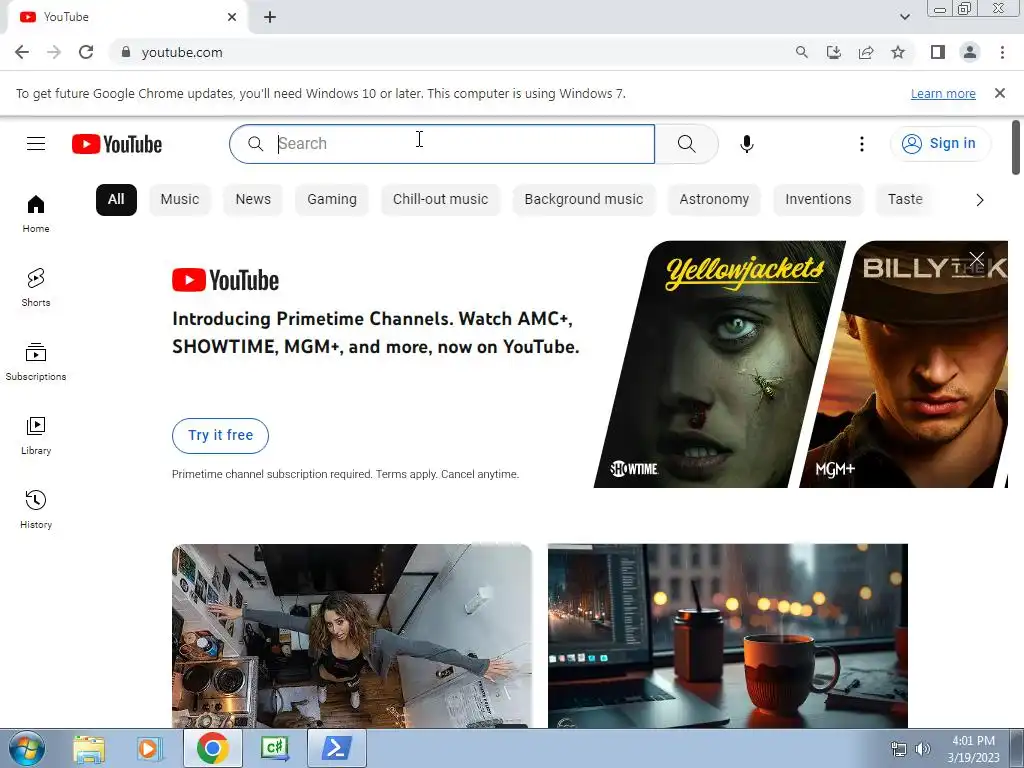Open the coffee mug rainy window thumbnail
Image resolution: width=1024 pixels, height=768 pixels.
pyautogui.click(x=728, y=635)
